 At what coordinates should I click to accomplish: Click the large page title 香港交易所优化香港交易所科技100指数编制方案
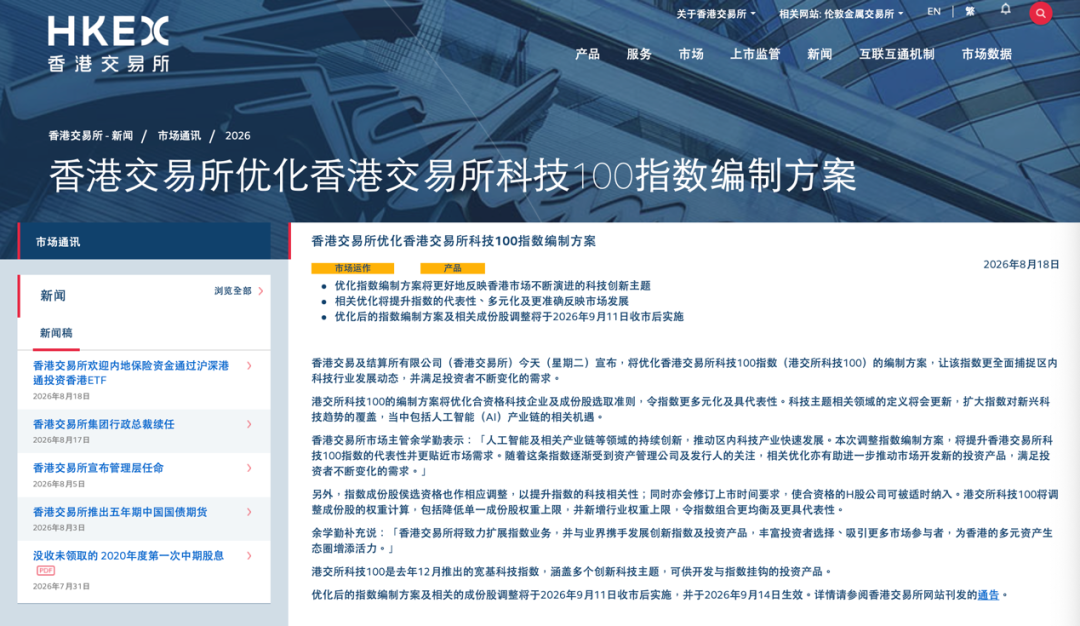(453, 176)
